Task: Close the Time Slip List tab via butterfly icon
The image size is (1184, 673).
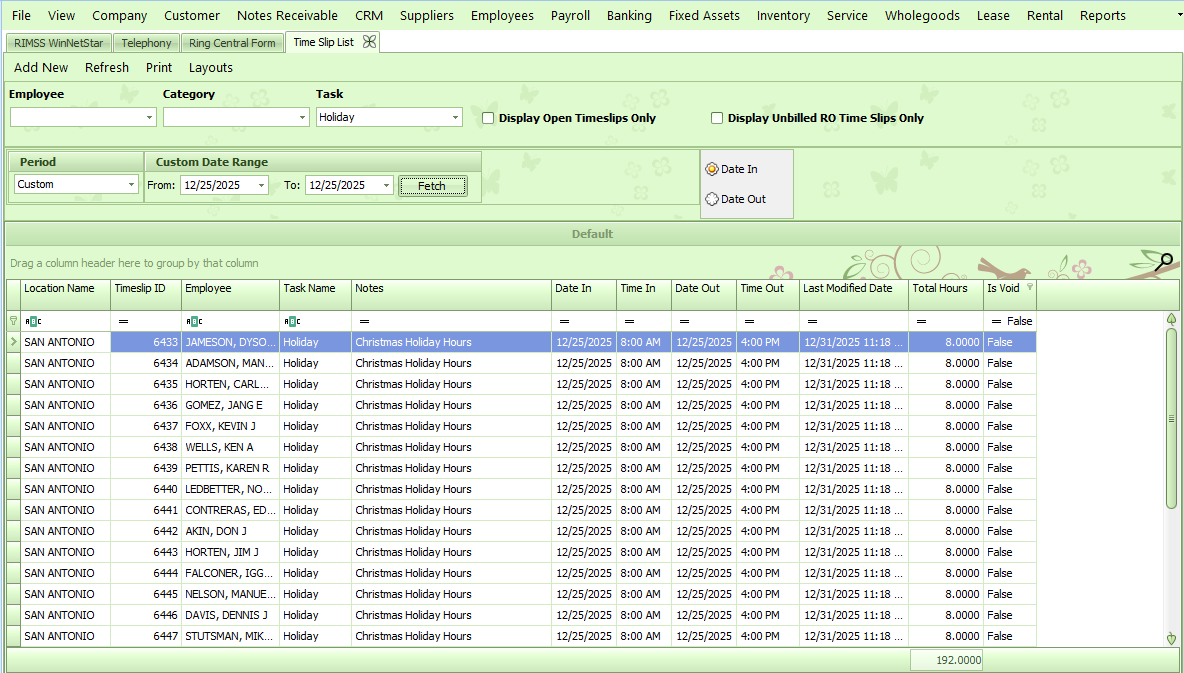Action: coord(369,42)
